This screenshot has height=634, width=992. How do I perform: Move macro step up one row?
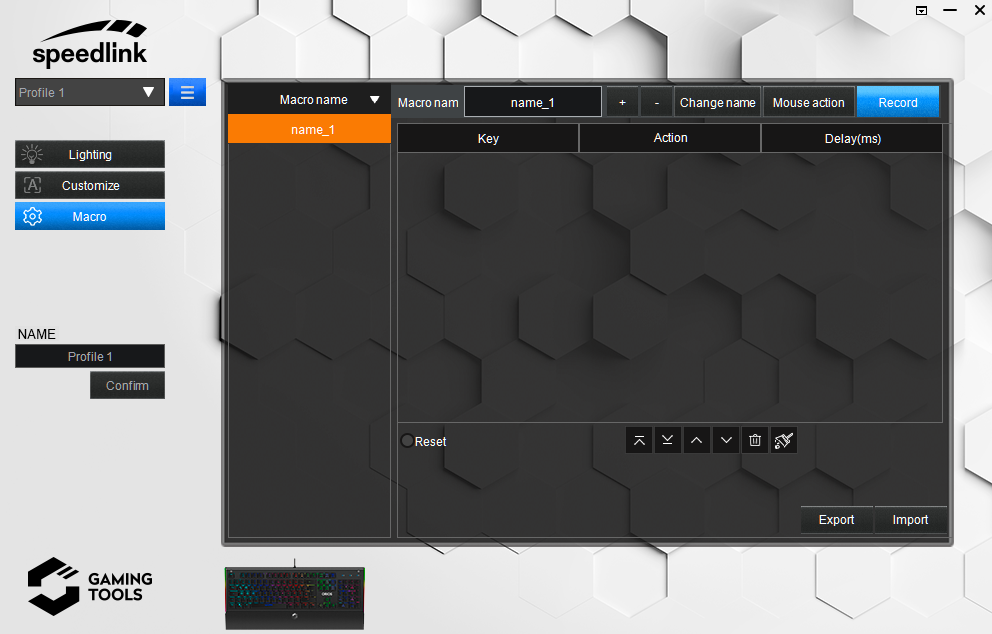coord(697,441)
